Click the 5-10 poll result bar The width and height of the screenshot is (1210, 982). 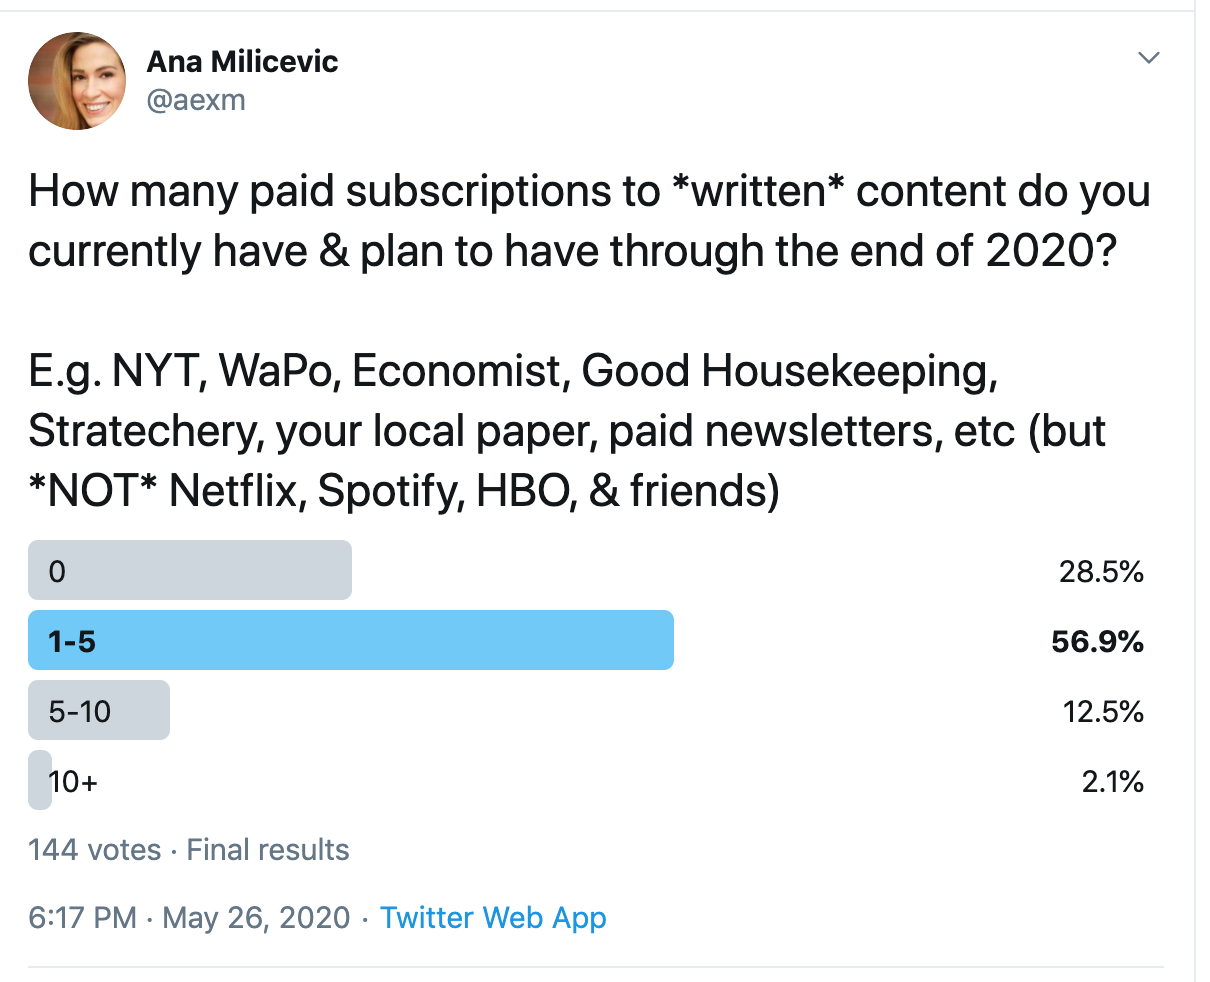[99, 711]
